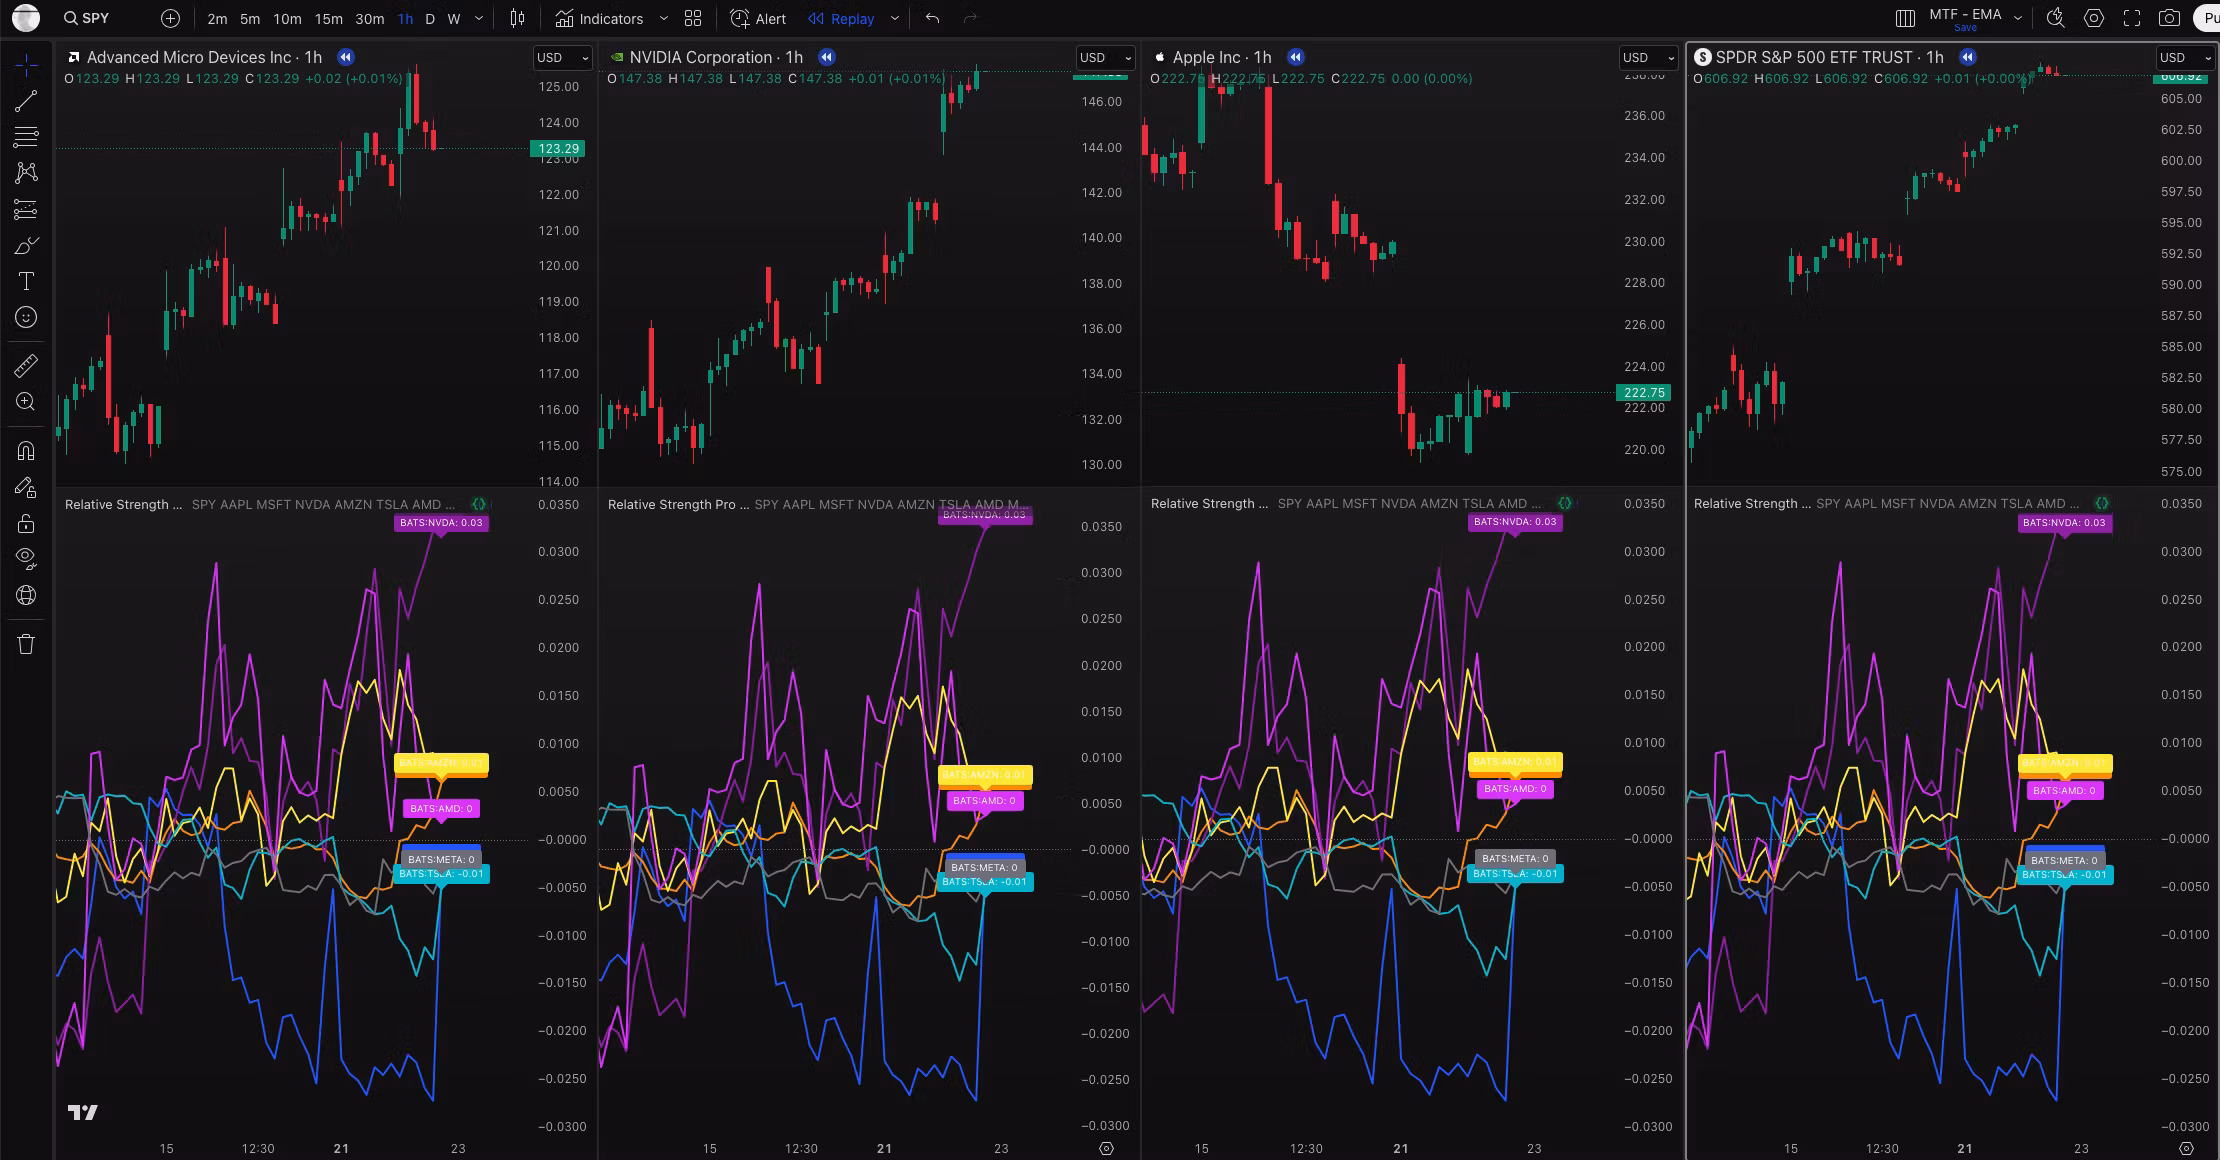This screenshot has width=2220, height=1160.
Task: Open the Indicators menu
Action: tap(603, 18)
